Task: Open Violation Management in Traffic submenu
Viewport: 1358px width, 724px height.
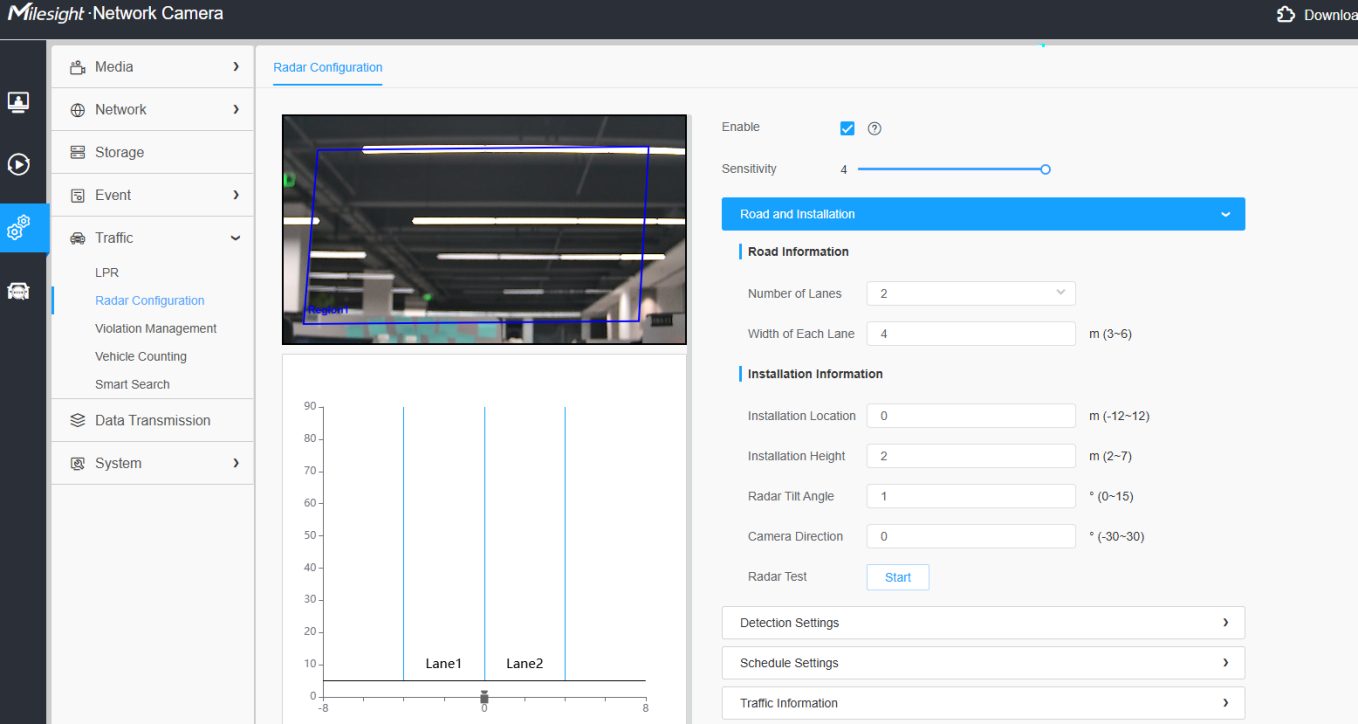Action: coord(156,329)
